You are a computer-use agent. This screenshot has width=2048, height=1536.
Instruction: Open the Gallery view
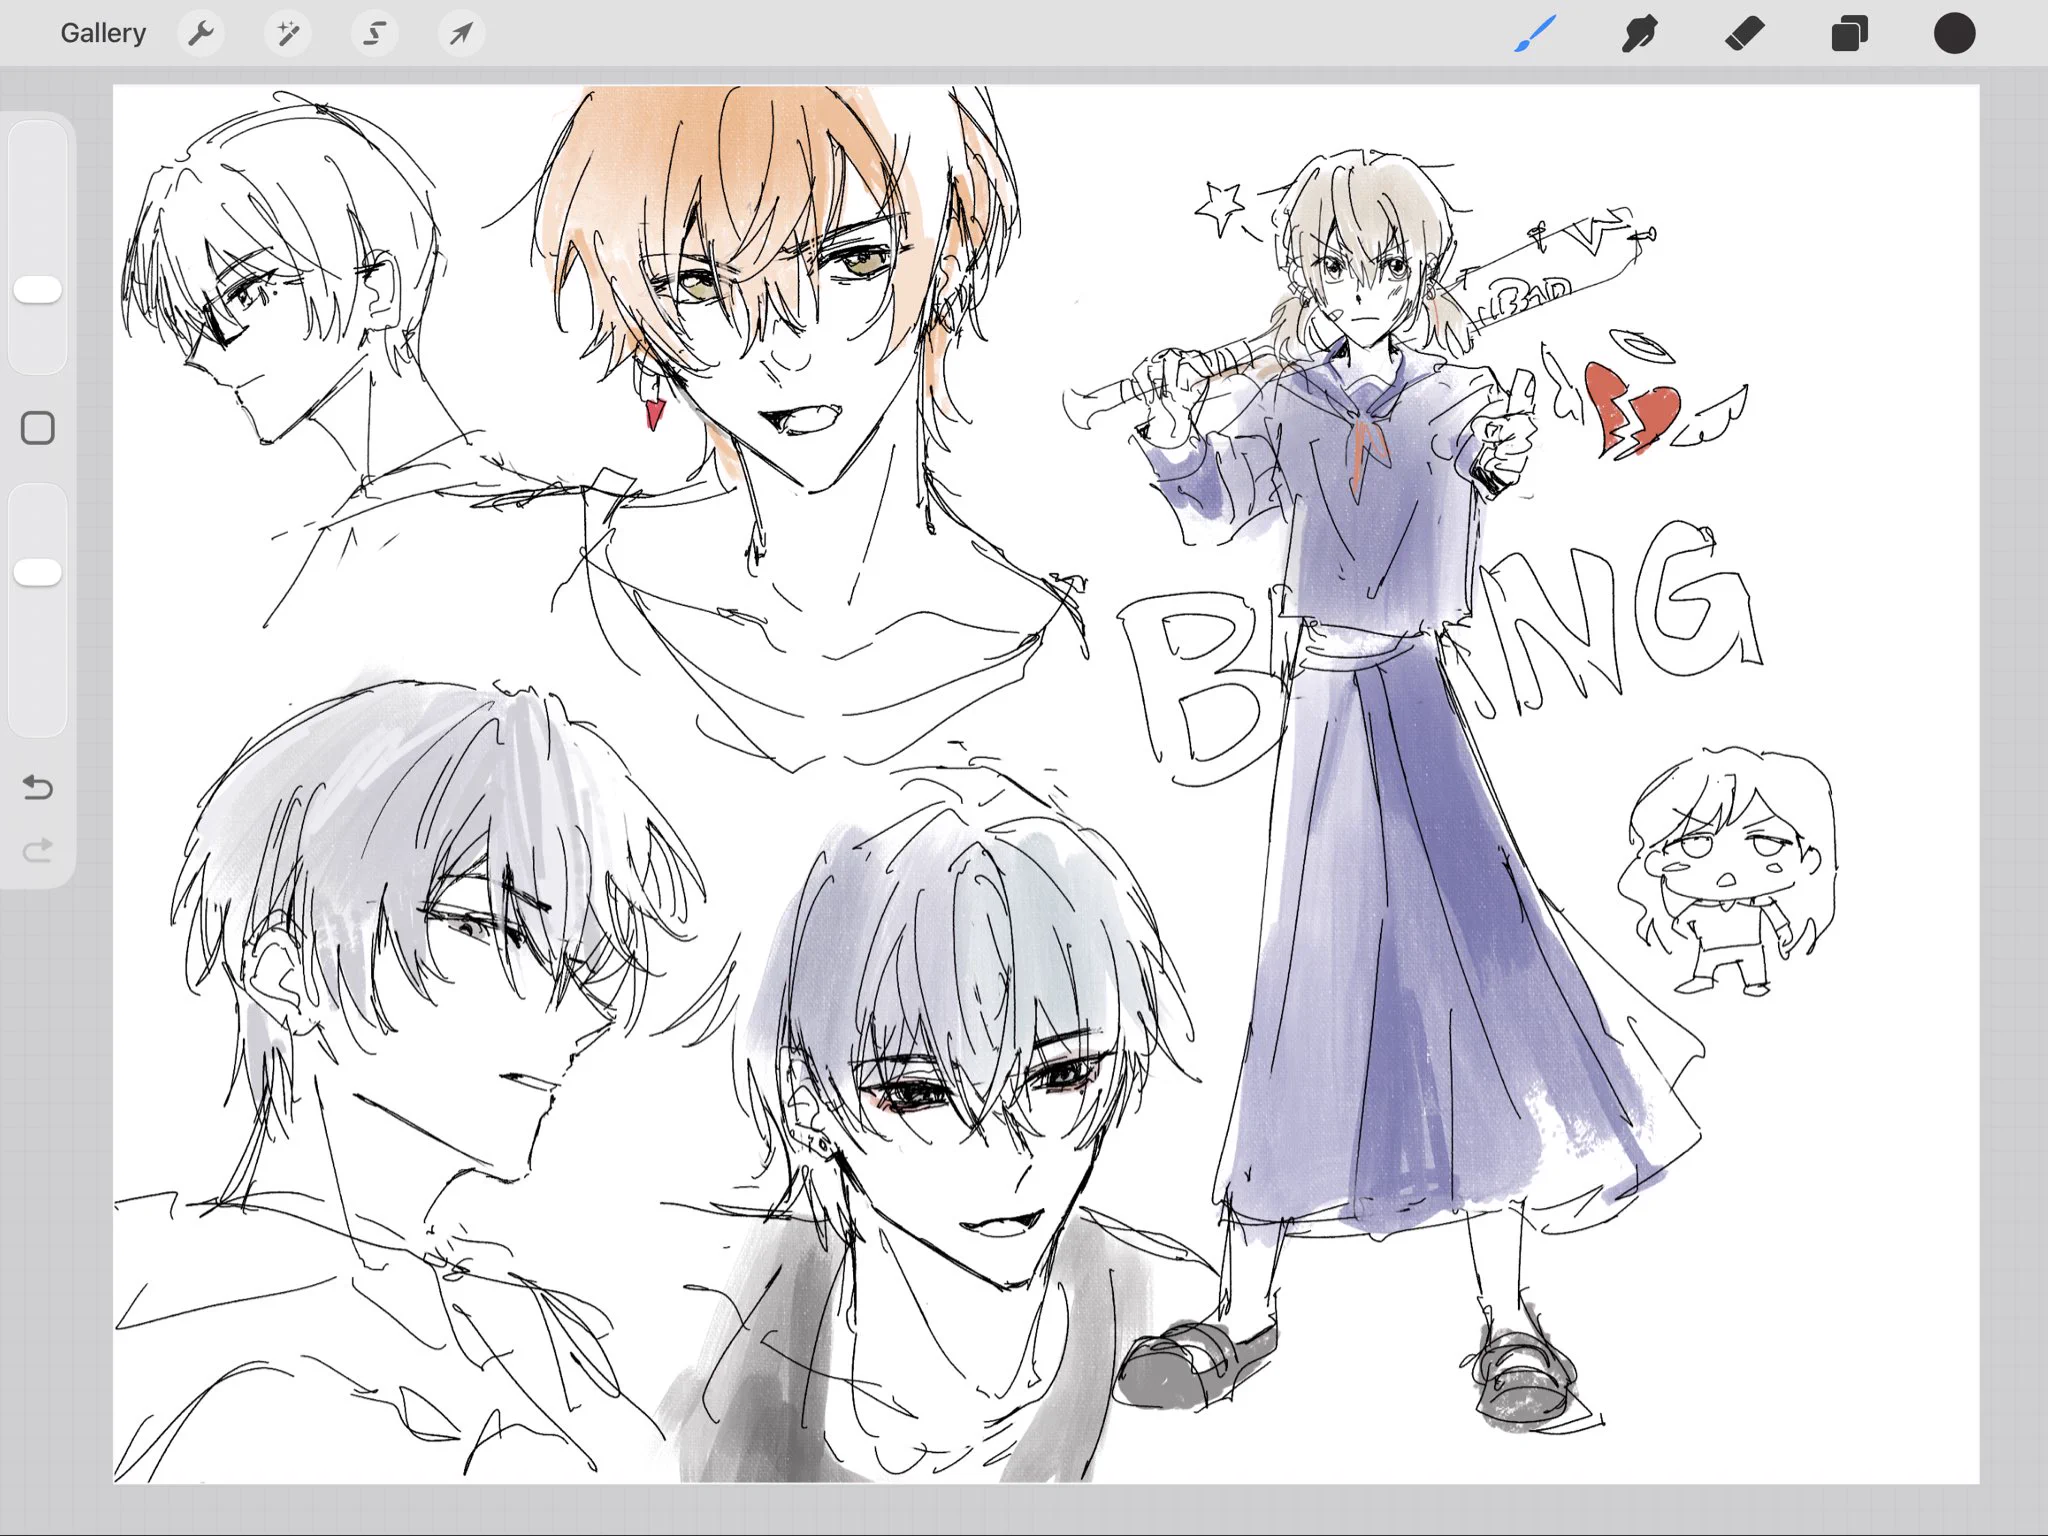(103, 33)
